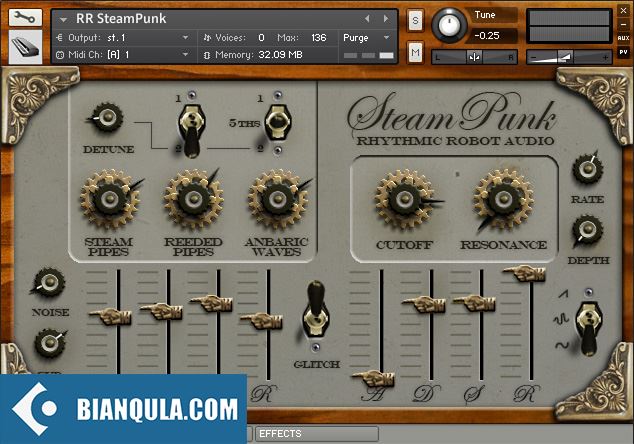Turn the Depth knob
Screen dimensions: 634x444
click(588, 230)
